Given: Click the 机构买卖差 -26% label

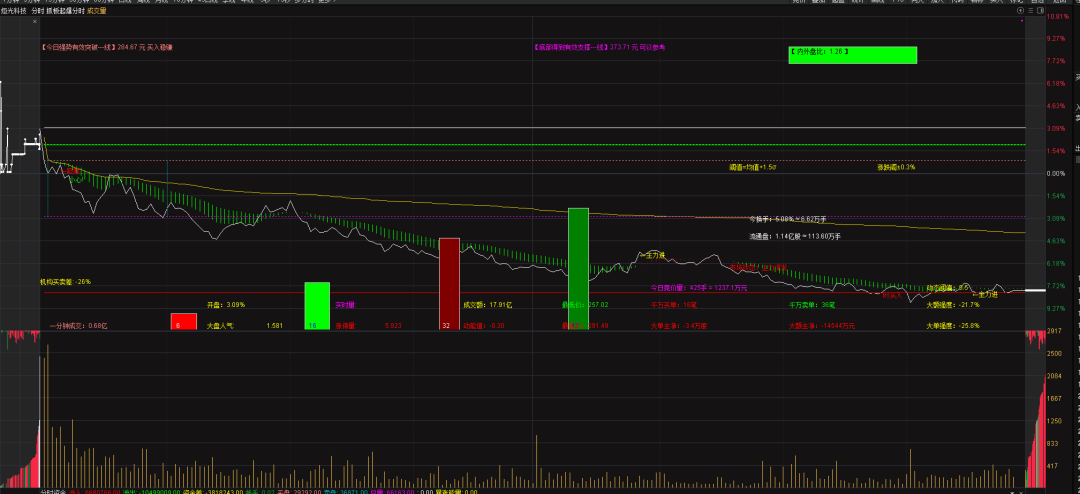Looking at the screenshot, I should coord(66,282).
